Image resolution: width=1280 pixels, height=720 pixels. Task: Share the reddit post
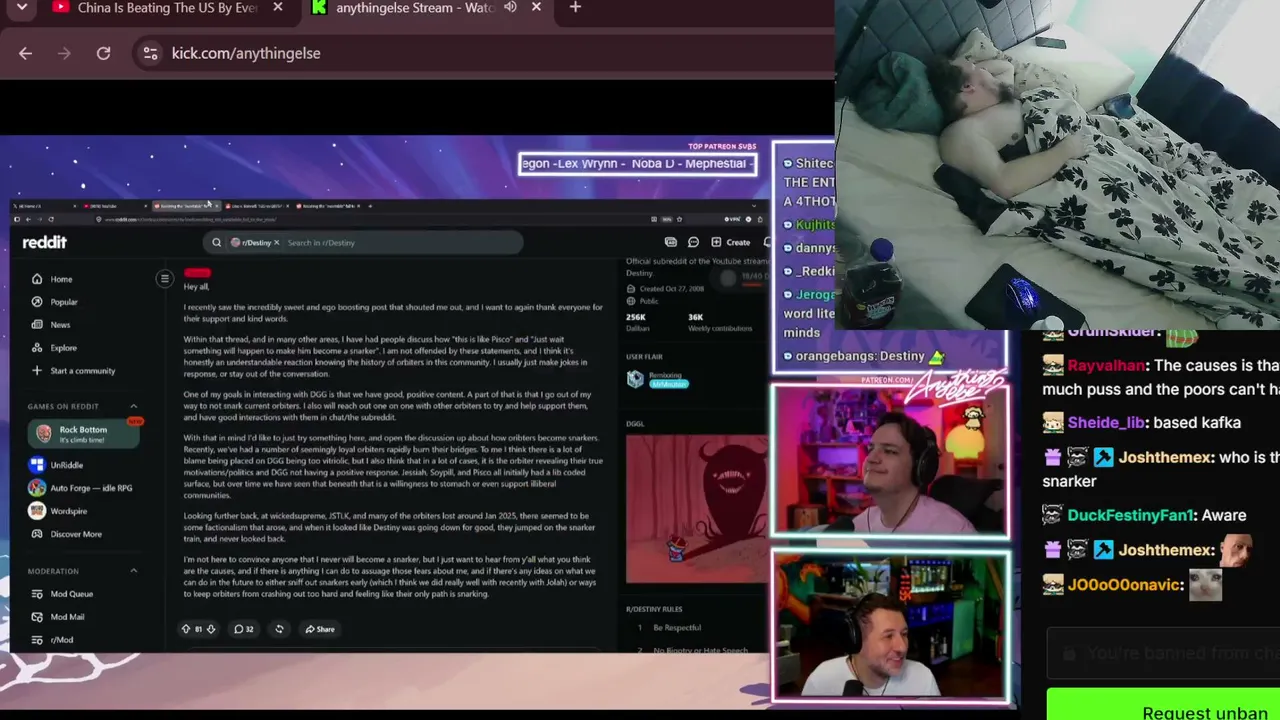[x=320, y=629]
